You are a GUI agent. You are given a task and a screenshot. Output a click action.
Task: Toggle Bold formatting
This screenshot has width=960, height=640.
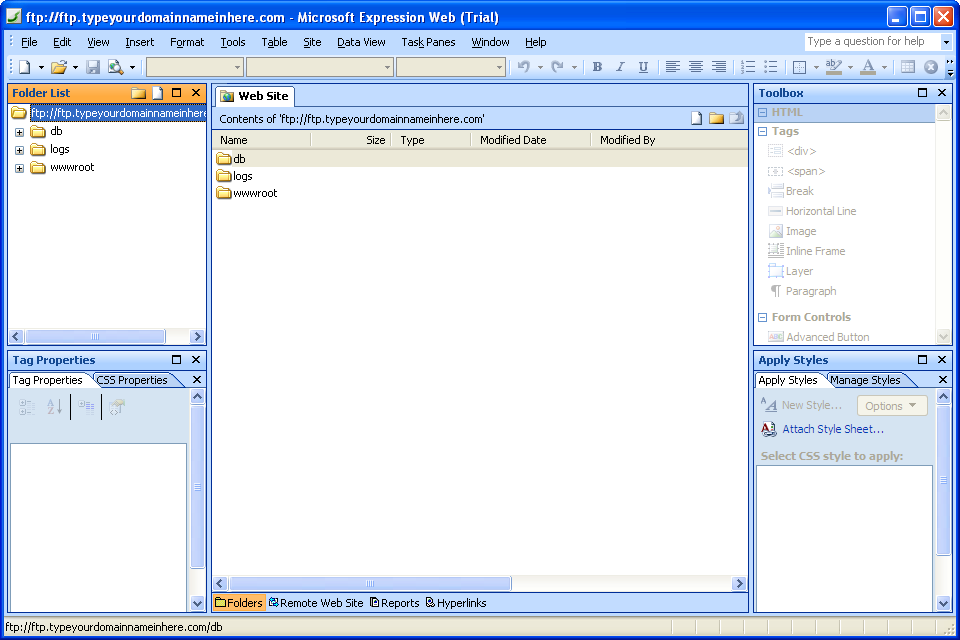pyautogui.click(x=598, y=67)
